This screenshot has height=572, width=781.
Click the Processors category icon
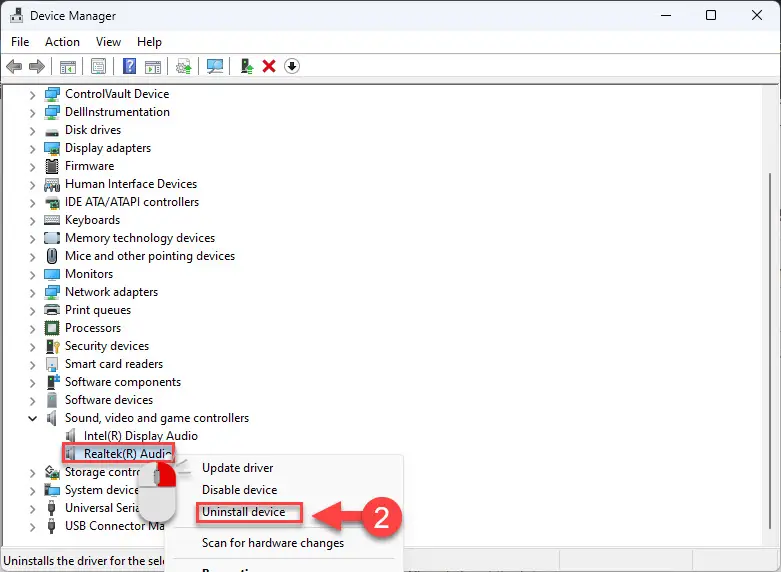click(52, 328)
